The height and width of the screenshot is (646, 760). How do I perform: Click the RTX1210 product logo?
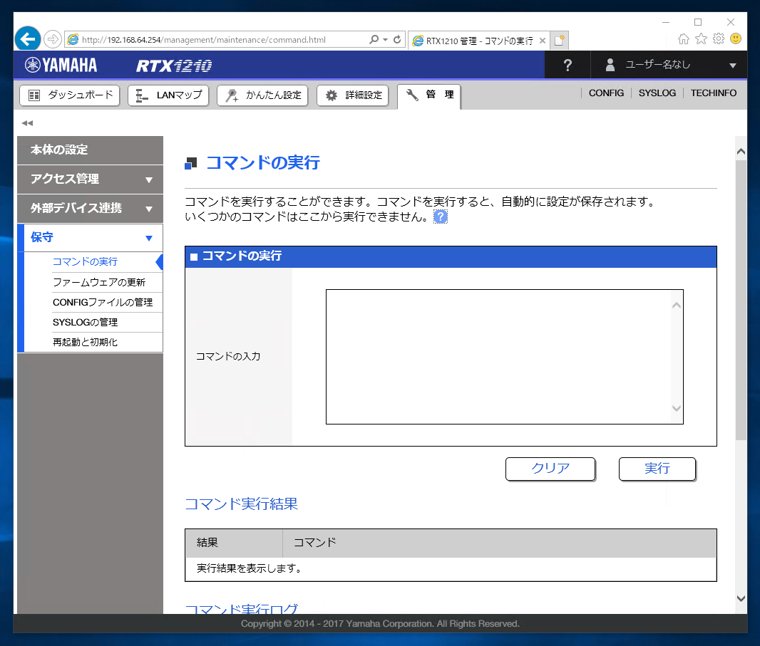[x=174, y=65]
